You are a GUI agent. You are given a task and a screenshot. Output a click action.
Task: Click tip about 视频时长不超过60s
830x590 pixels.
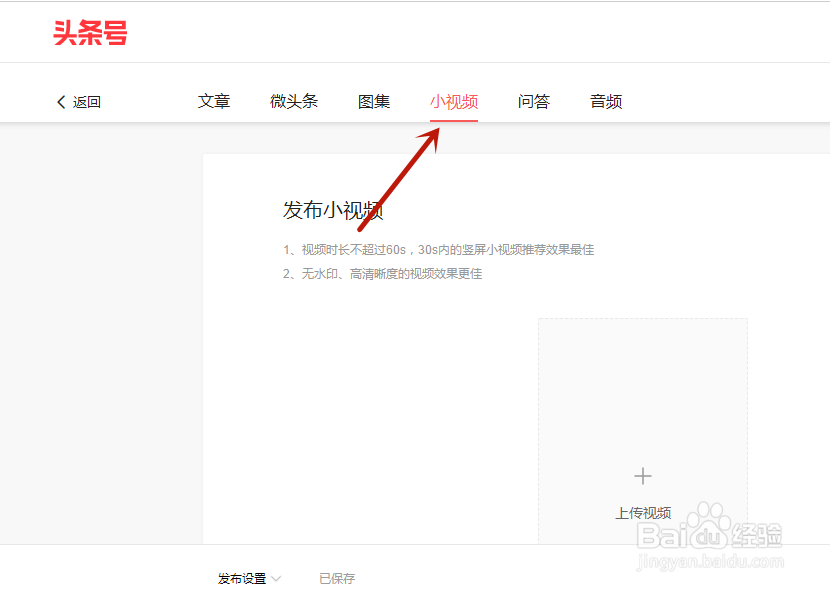[x=438, y=250]
